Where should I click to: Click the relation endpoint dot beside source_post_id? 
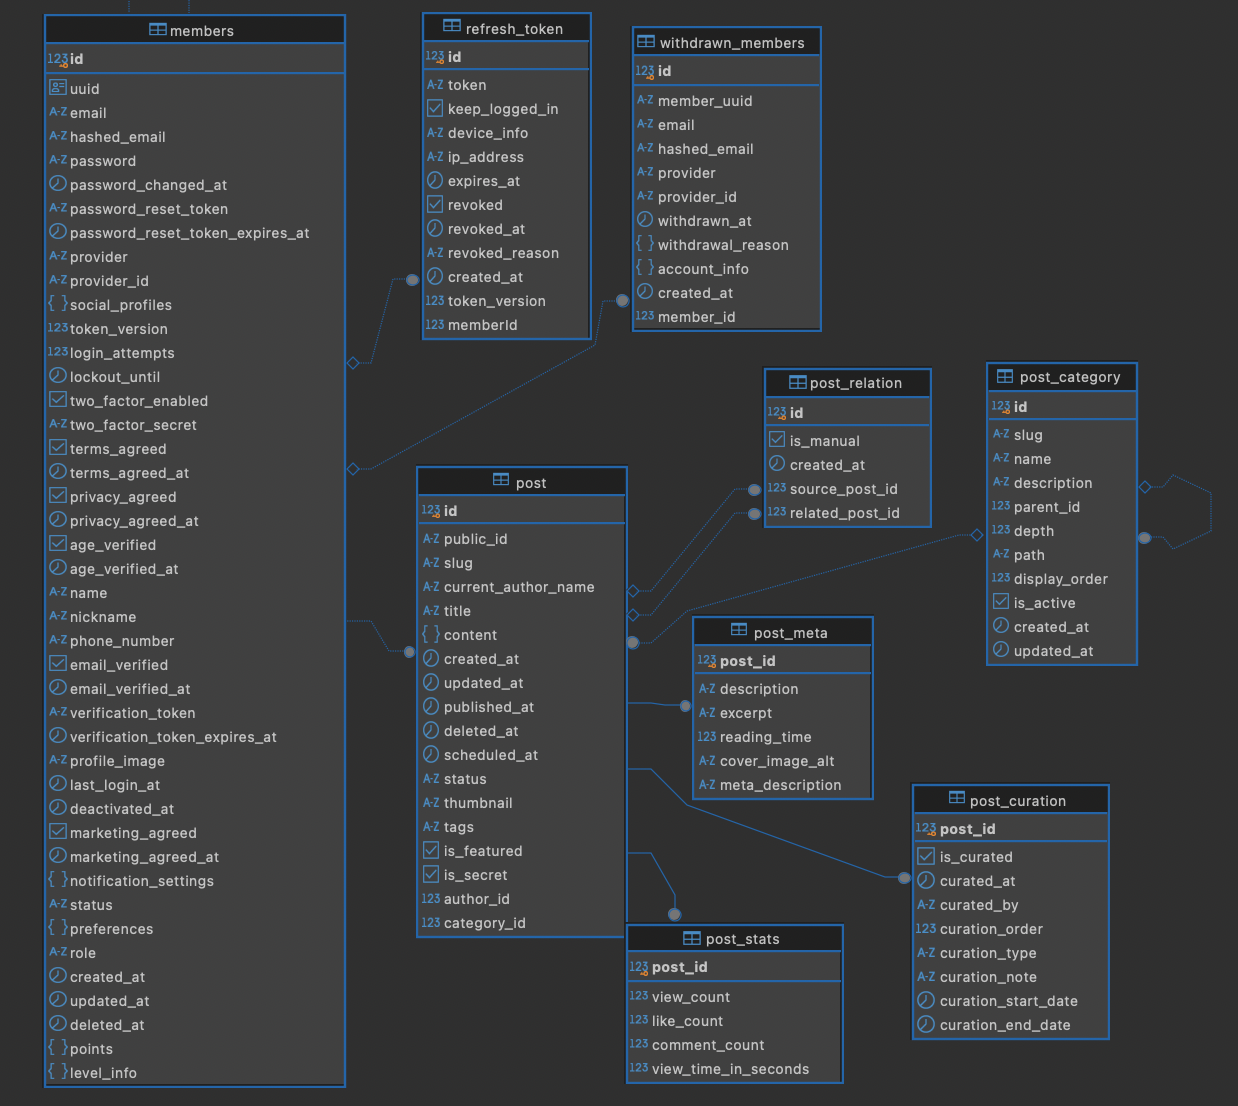[755, 489]
